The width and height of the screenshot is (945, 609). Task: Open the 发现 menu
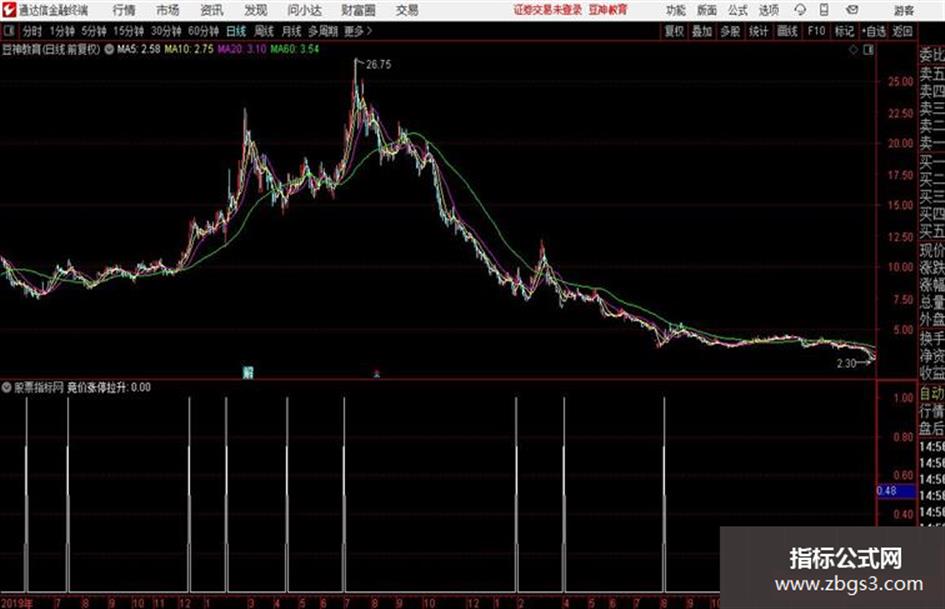(x=256, y=10)
